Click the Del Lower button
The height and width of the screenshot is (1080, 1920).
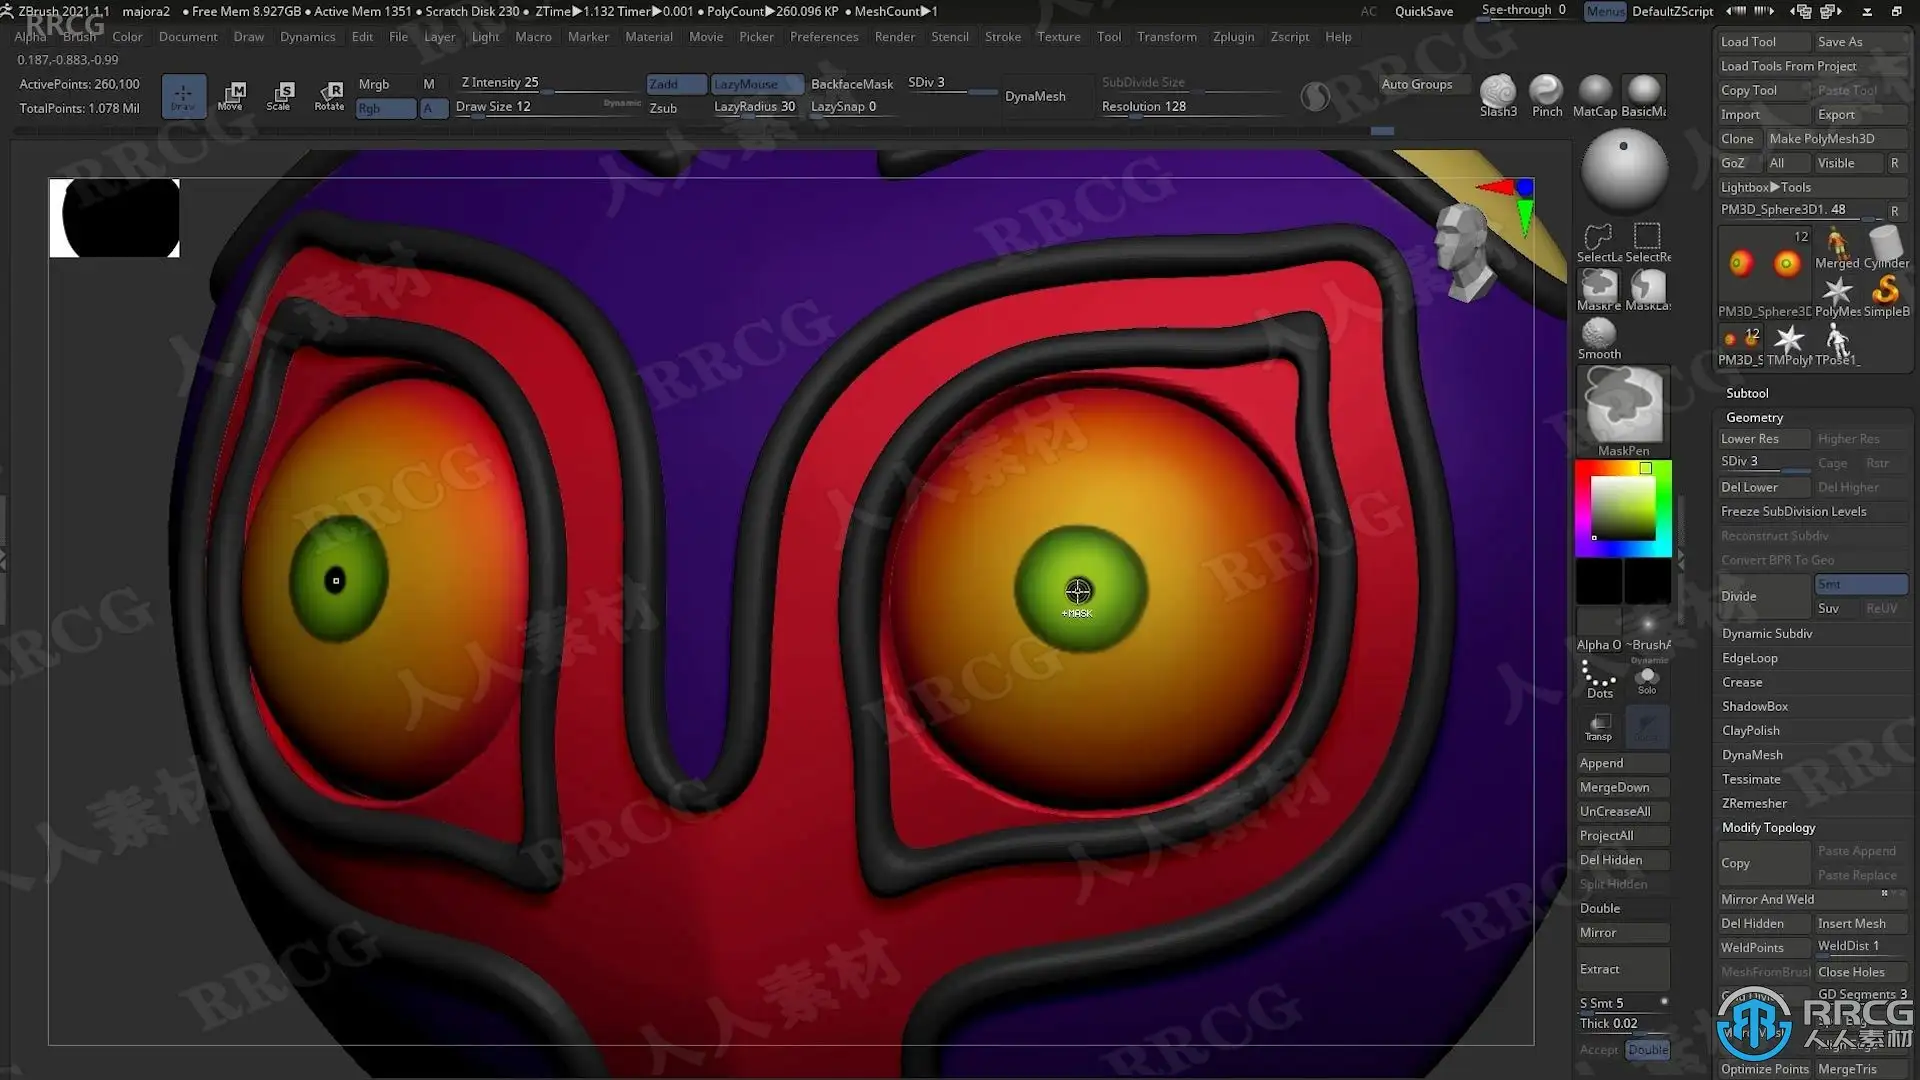coord(1763,487)
